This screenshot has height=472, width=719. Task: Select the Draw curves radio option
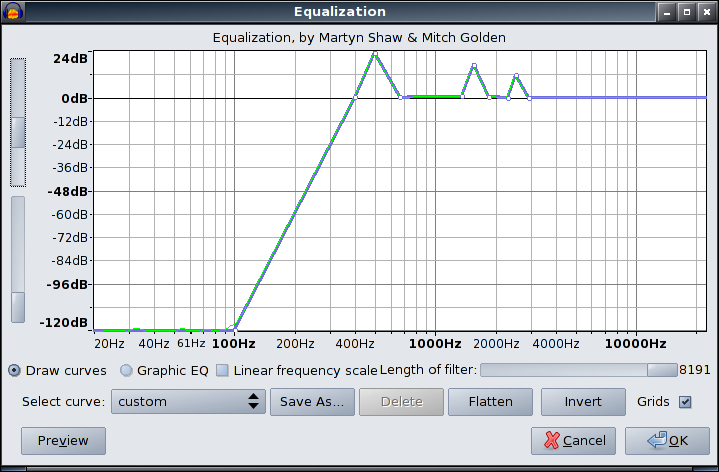pyautogui.click(x=15, y=370)
